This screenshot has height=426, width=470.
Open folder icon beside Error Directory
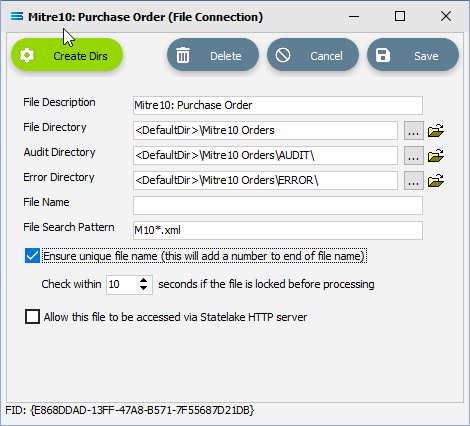(436, 180)
